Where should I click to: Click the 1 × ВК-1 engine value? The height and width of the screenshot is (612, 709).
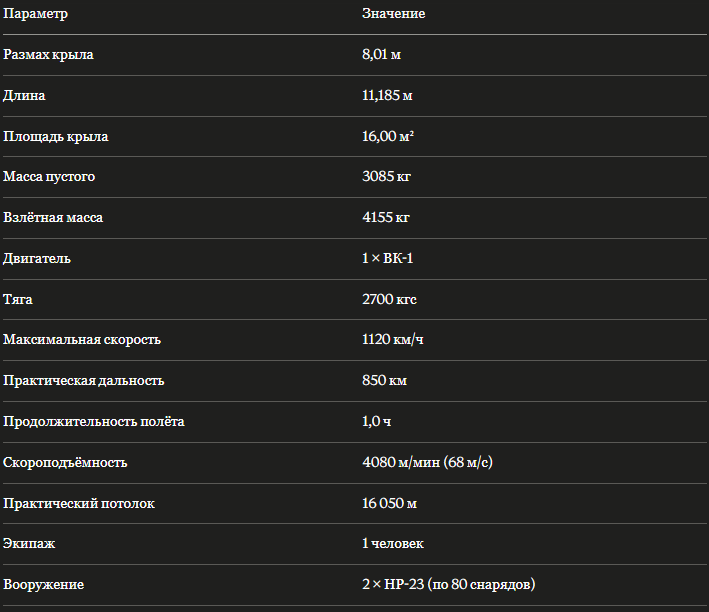pyautogui.click(x=388, y=258)
